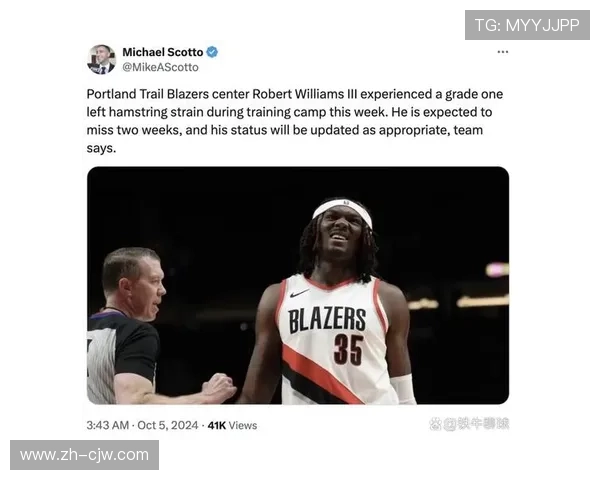
Task: Click the player's white headband
Action: [x=342, y=212]
